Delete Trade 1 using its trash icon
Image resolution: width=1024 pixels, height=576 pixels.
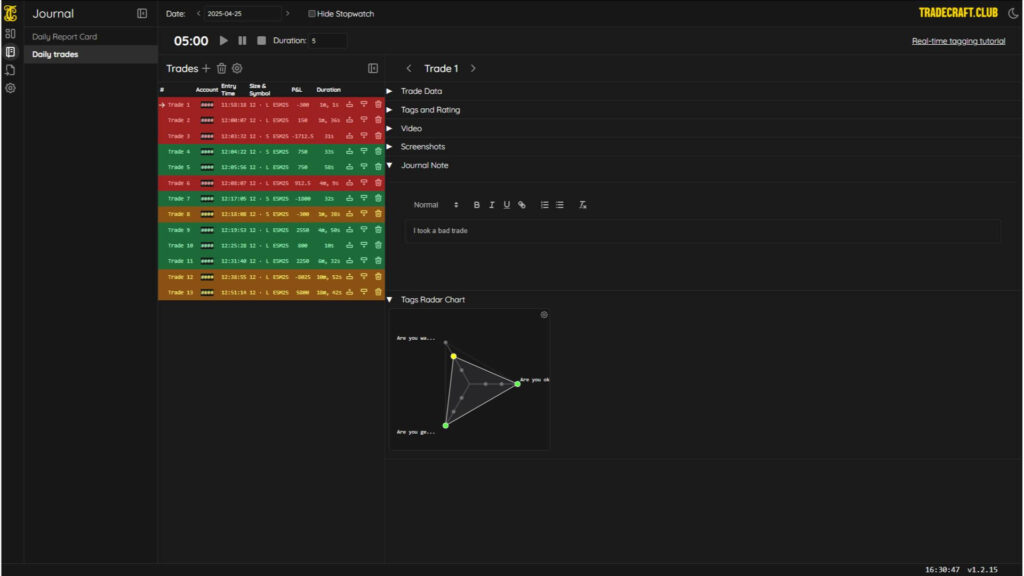pyautogui.click(x=378, y=104)
